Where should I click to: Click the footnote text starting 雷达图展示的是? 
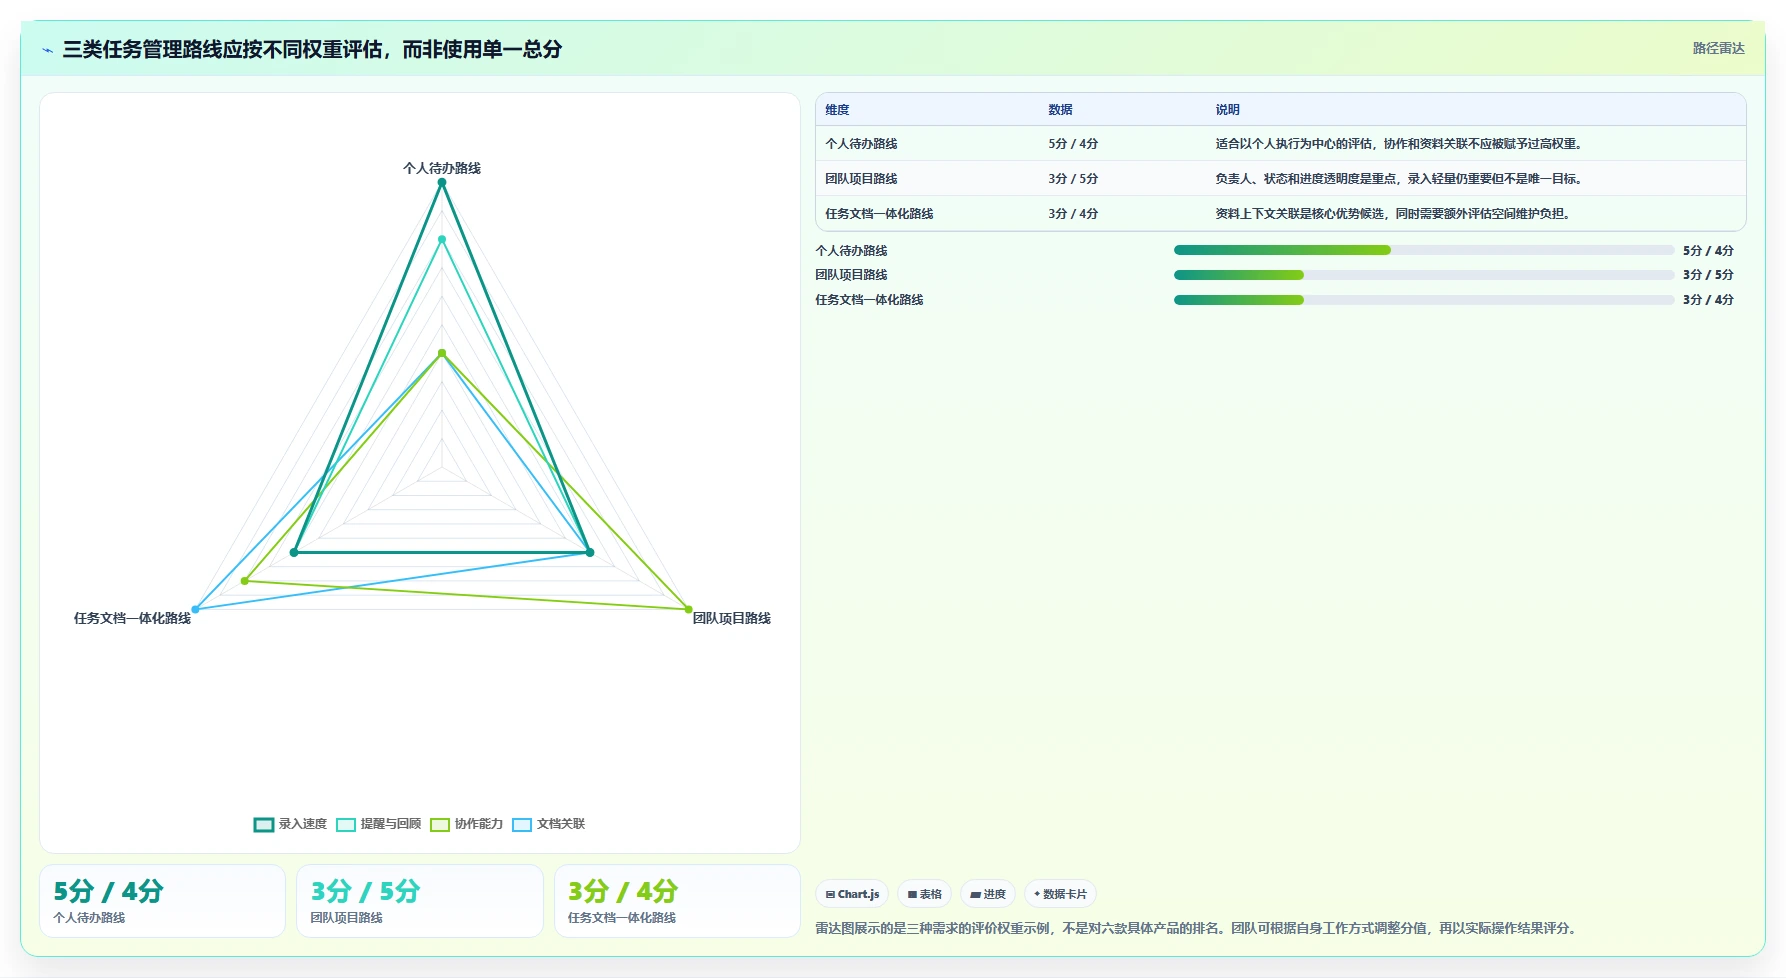[x=1198, y=928]
